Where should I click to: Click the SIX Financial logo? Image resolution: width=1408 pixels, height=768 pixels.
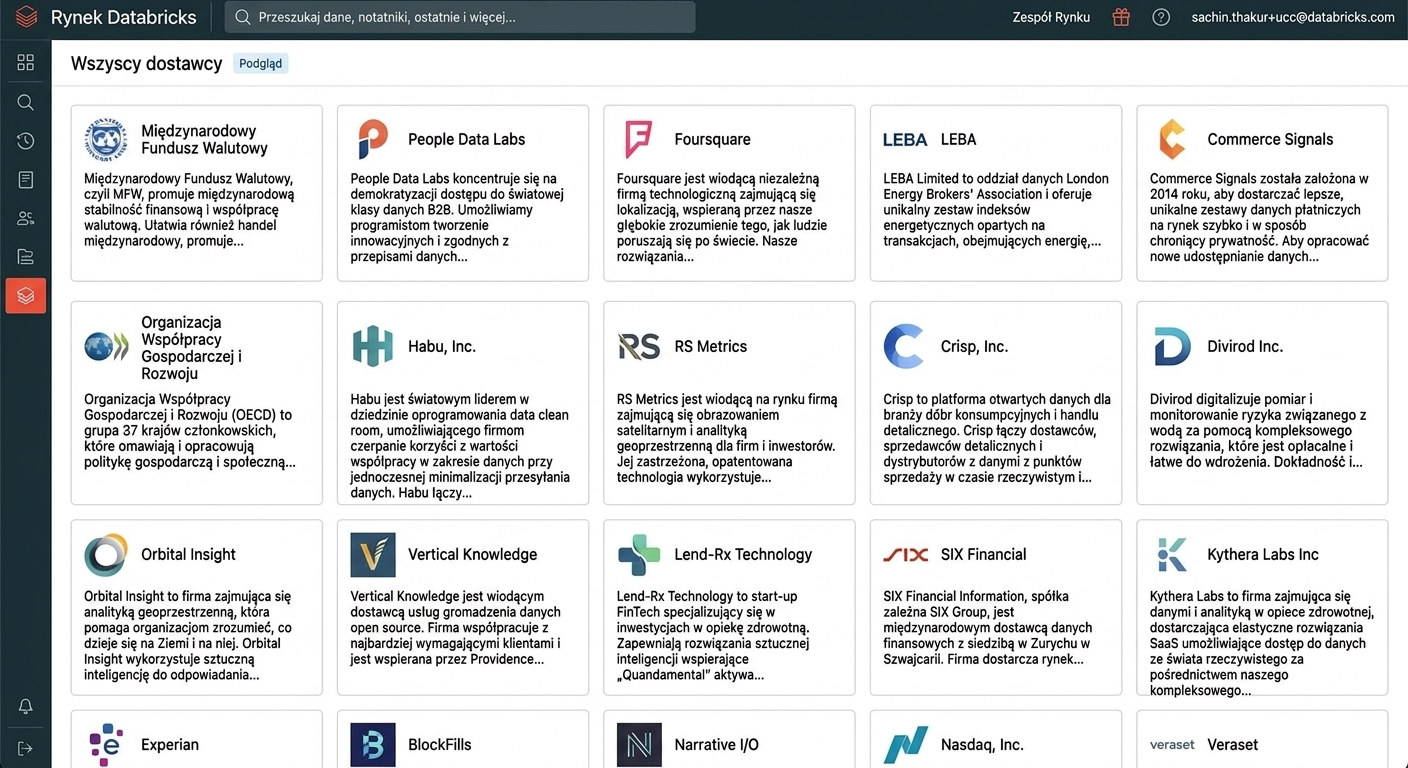[906, 554]
